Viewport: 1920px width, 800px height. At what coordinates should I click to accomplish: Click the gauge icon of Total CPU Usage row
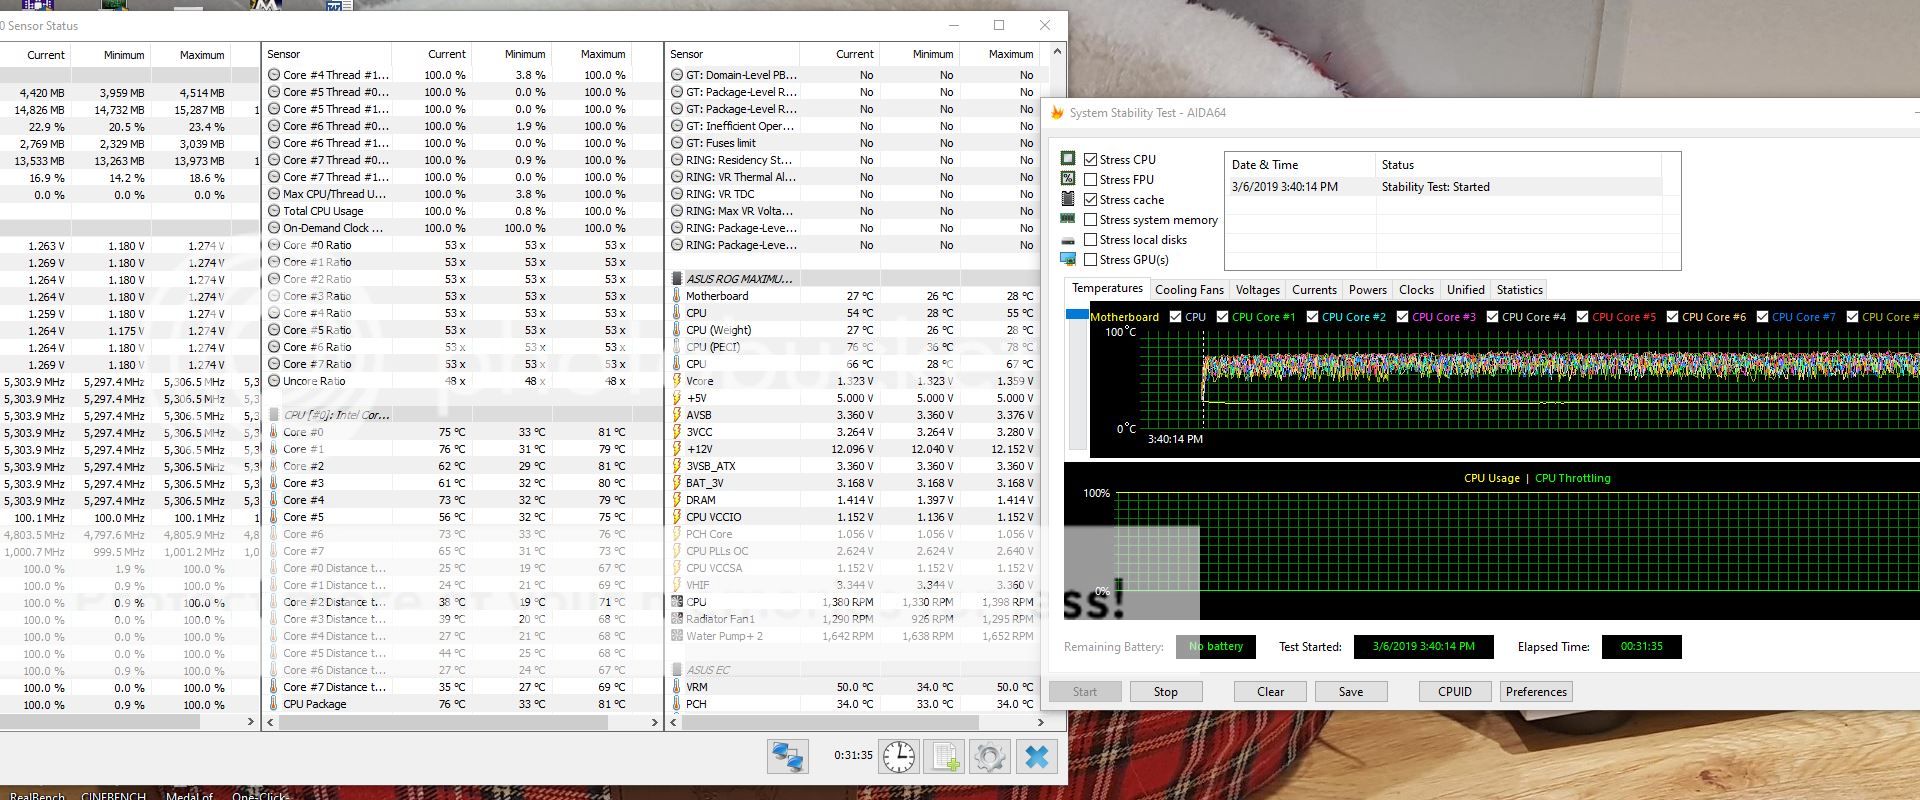coord(274,211)
